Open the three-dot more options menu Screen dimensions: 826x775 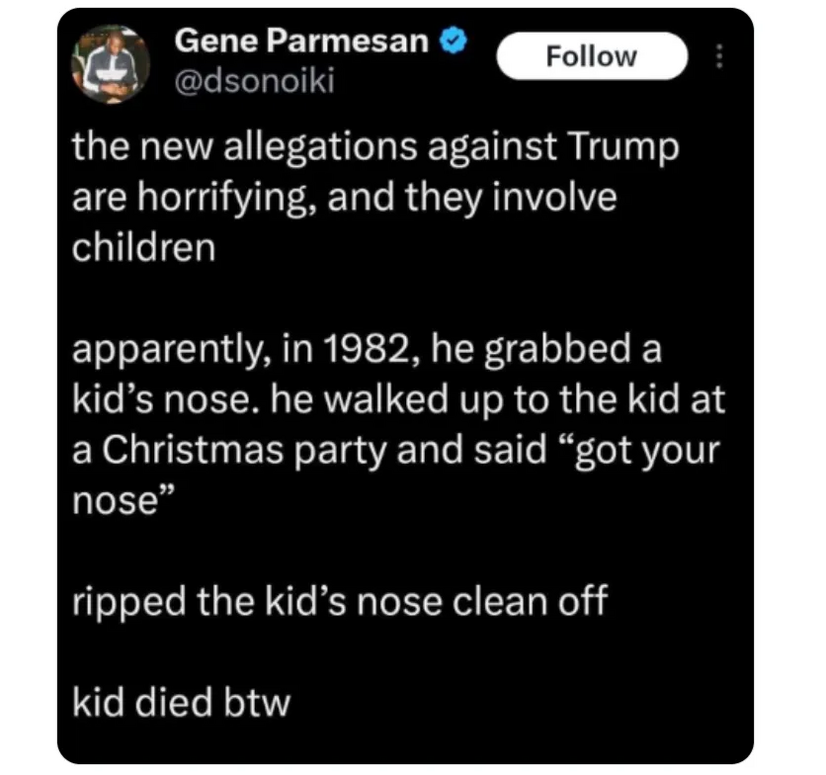[717, 57]
